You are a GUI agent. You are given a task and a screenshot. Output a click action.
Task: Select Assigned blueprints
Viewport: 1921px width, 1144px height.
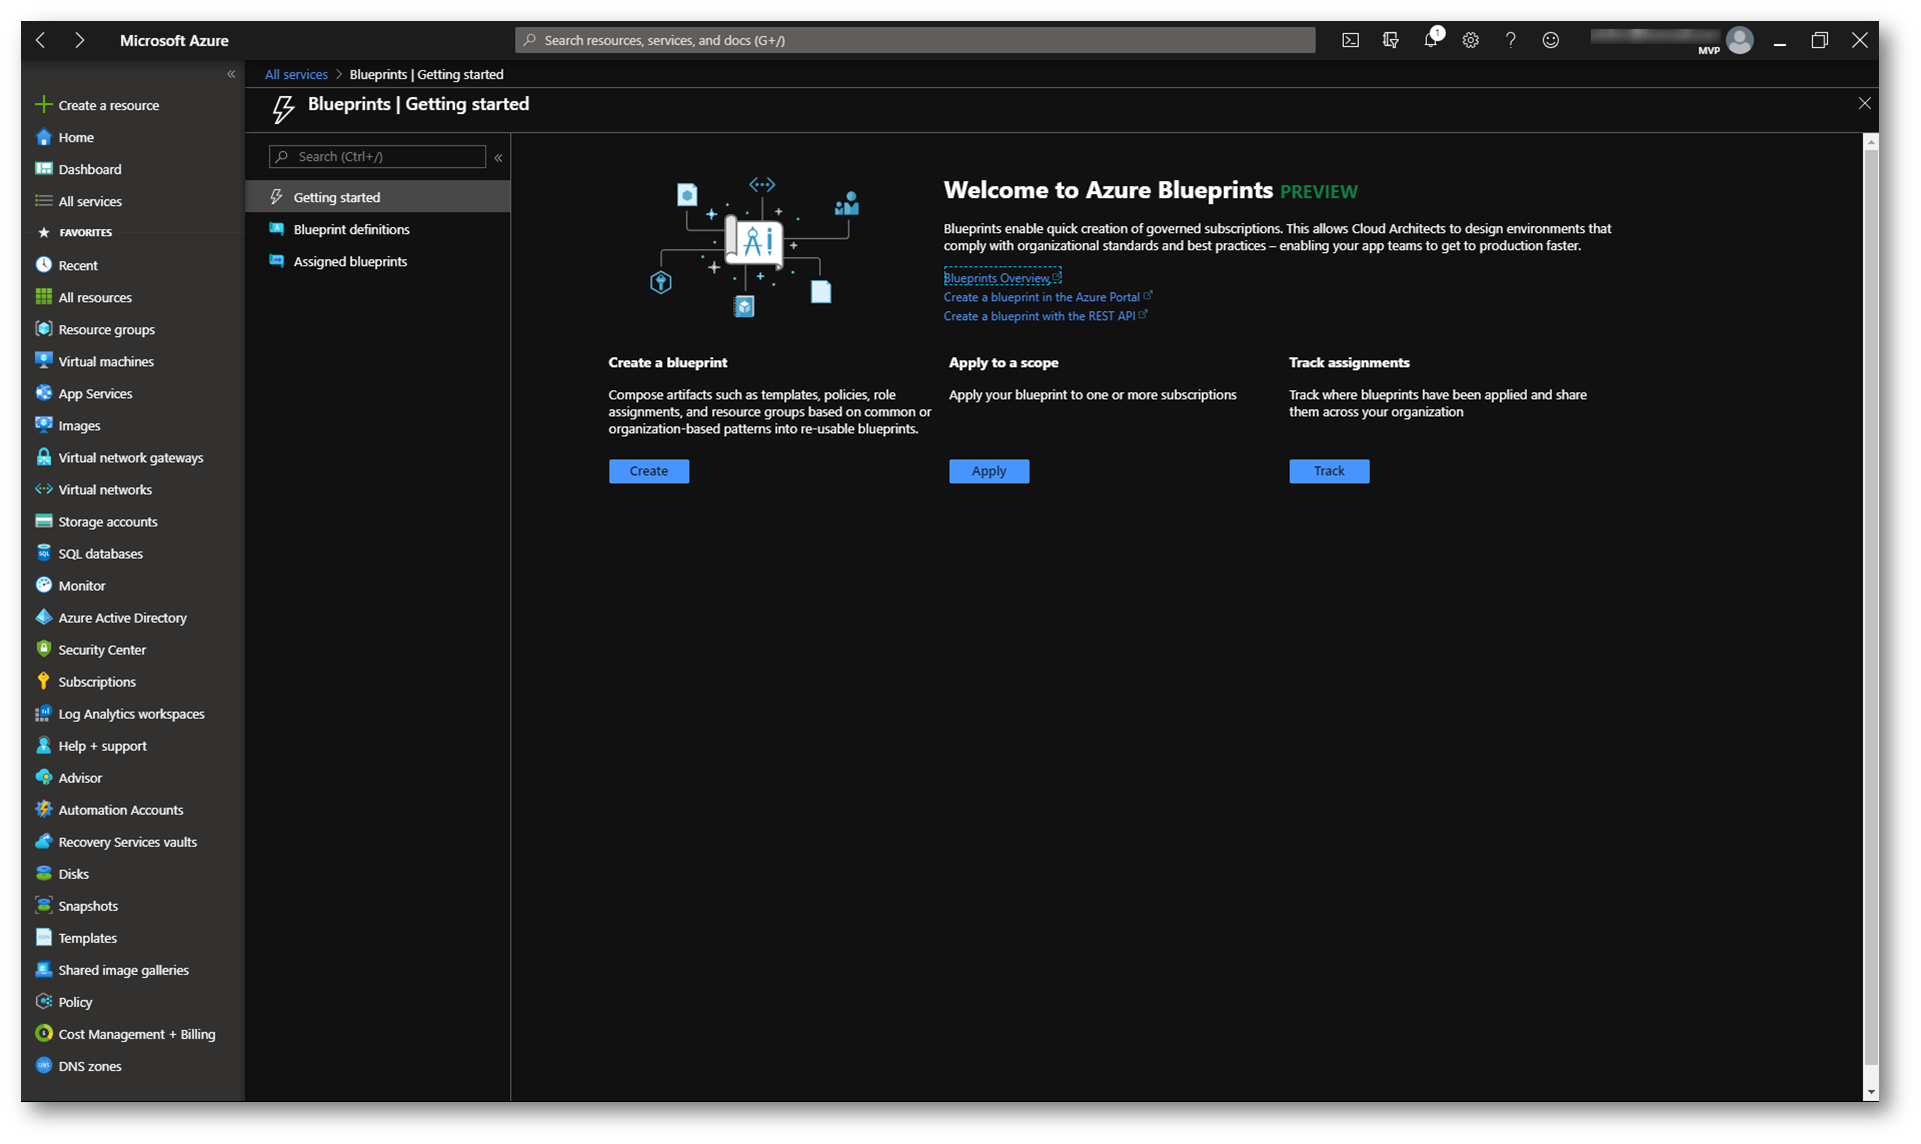(x=378, y=261)
